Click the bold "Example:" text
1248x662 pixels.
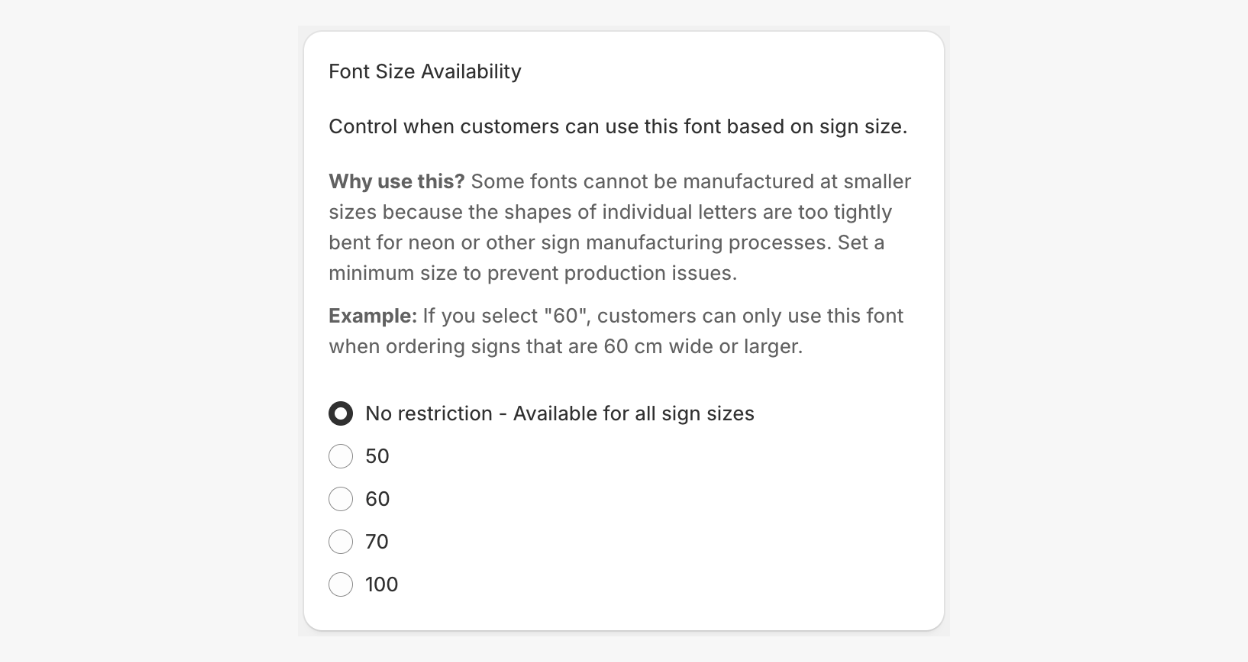[x=373, y=316]
